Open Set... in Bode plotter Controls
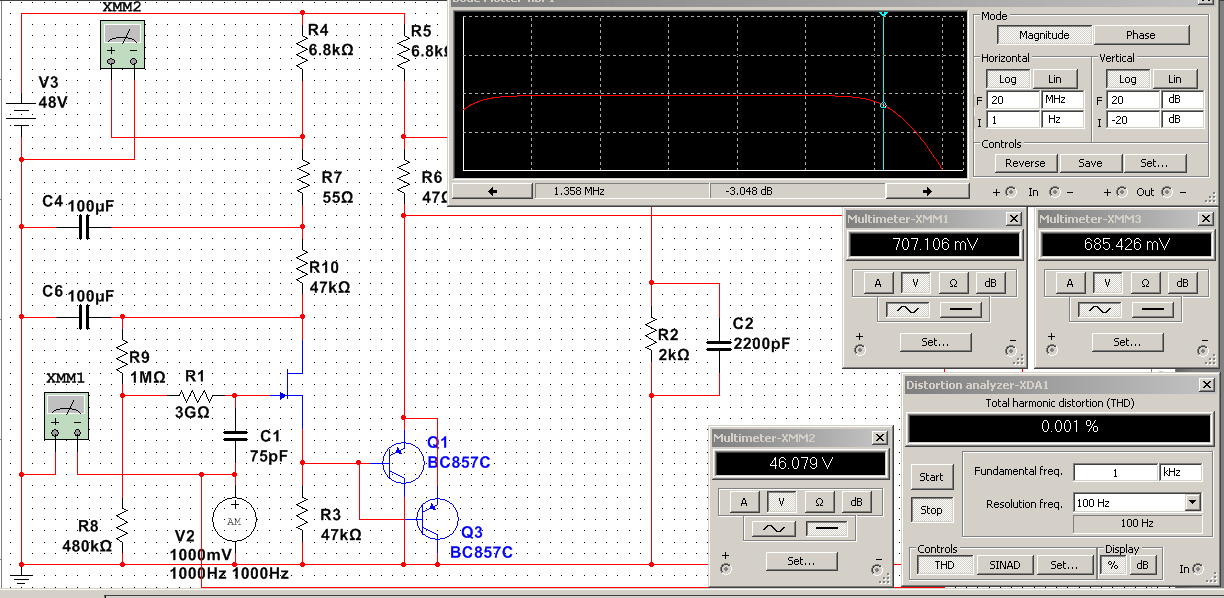 [1155, 163]
